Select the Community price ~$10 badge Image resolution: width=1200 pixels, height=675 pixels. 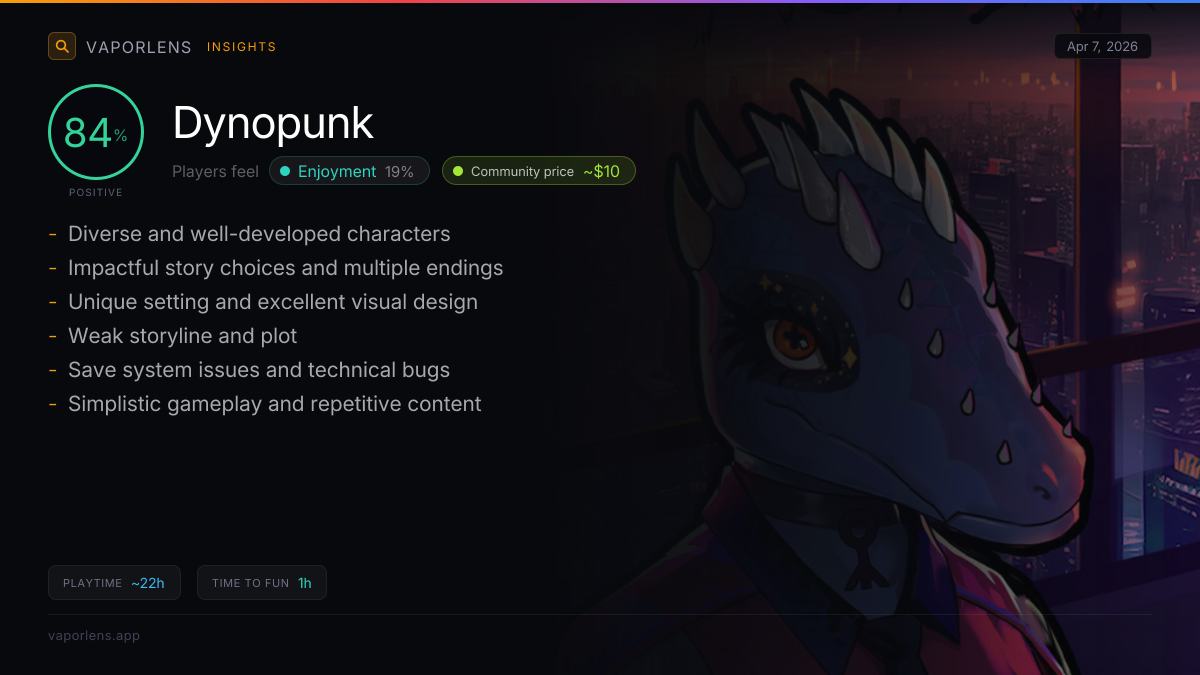[x=539, y=171]
